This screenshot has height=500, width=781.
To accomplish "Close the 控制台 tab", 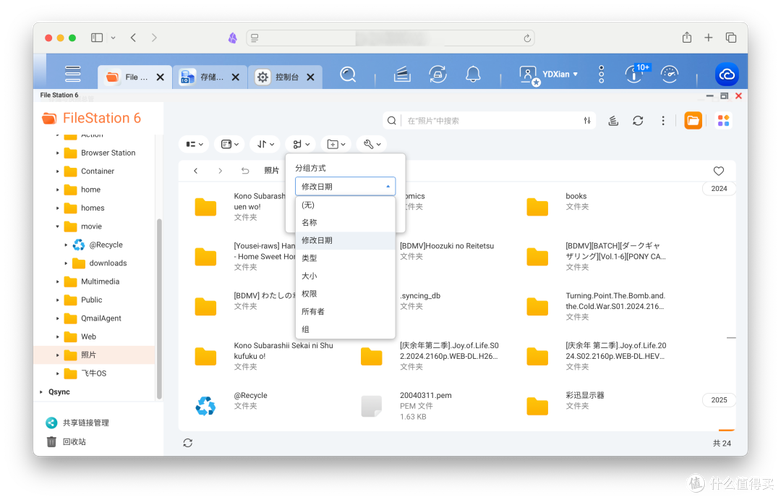I will point(310,77).
